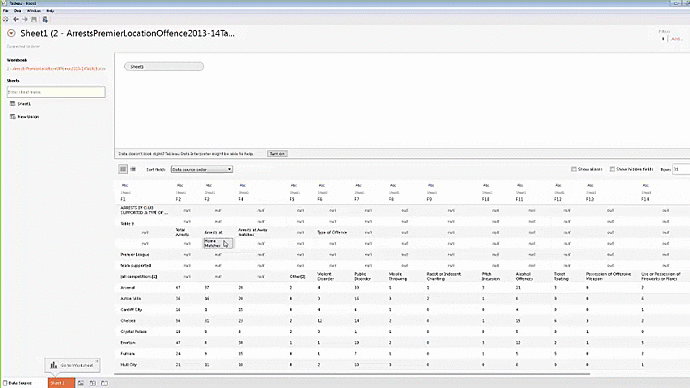Viewport: 690px width, 388px height.
Task: Click the 'Premier League' cell
Action: 135,254
